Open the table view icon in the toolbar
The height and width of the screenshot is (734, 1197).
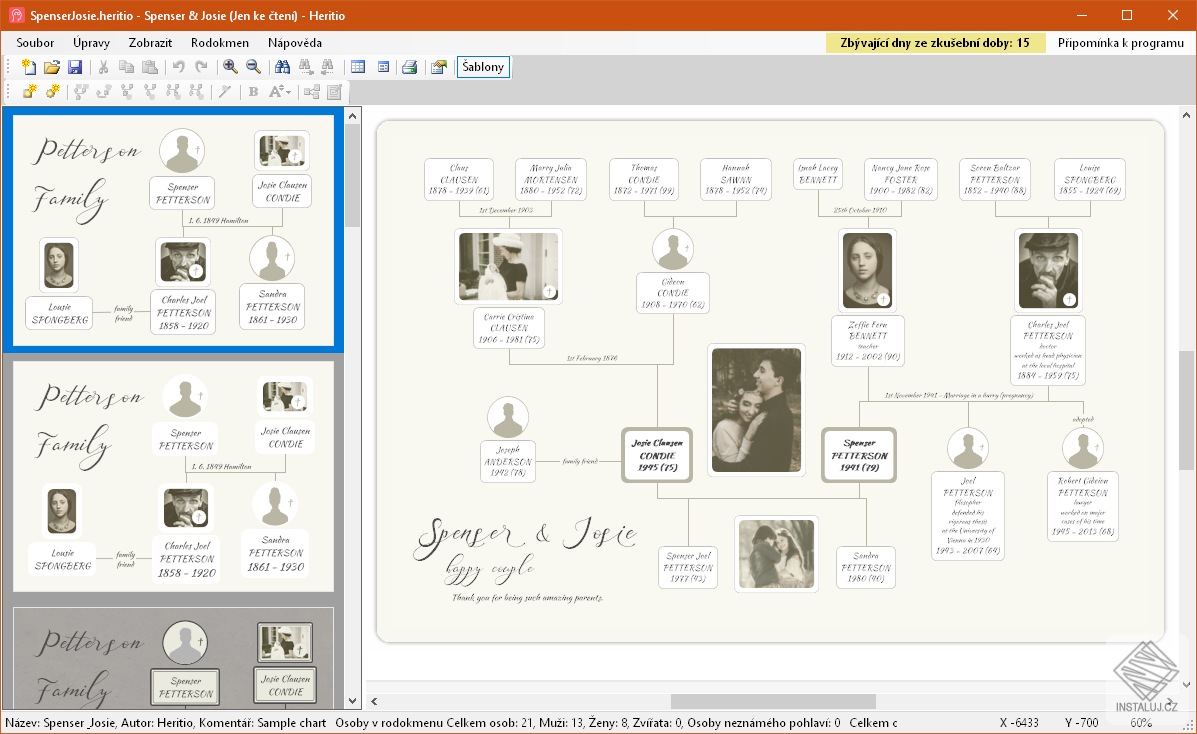(x=358, y=67)
